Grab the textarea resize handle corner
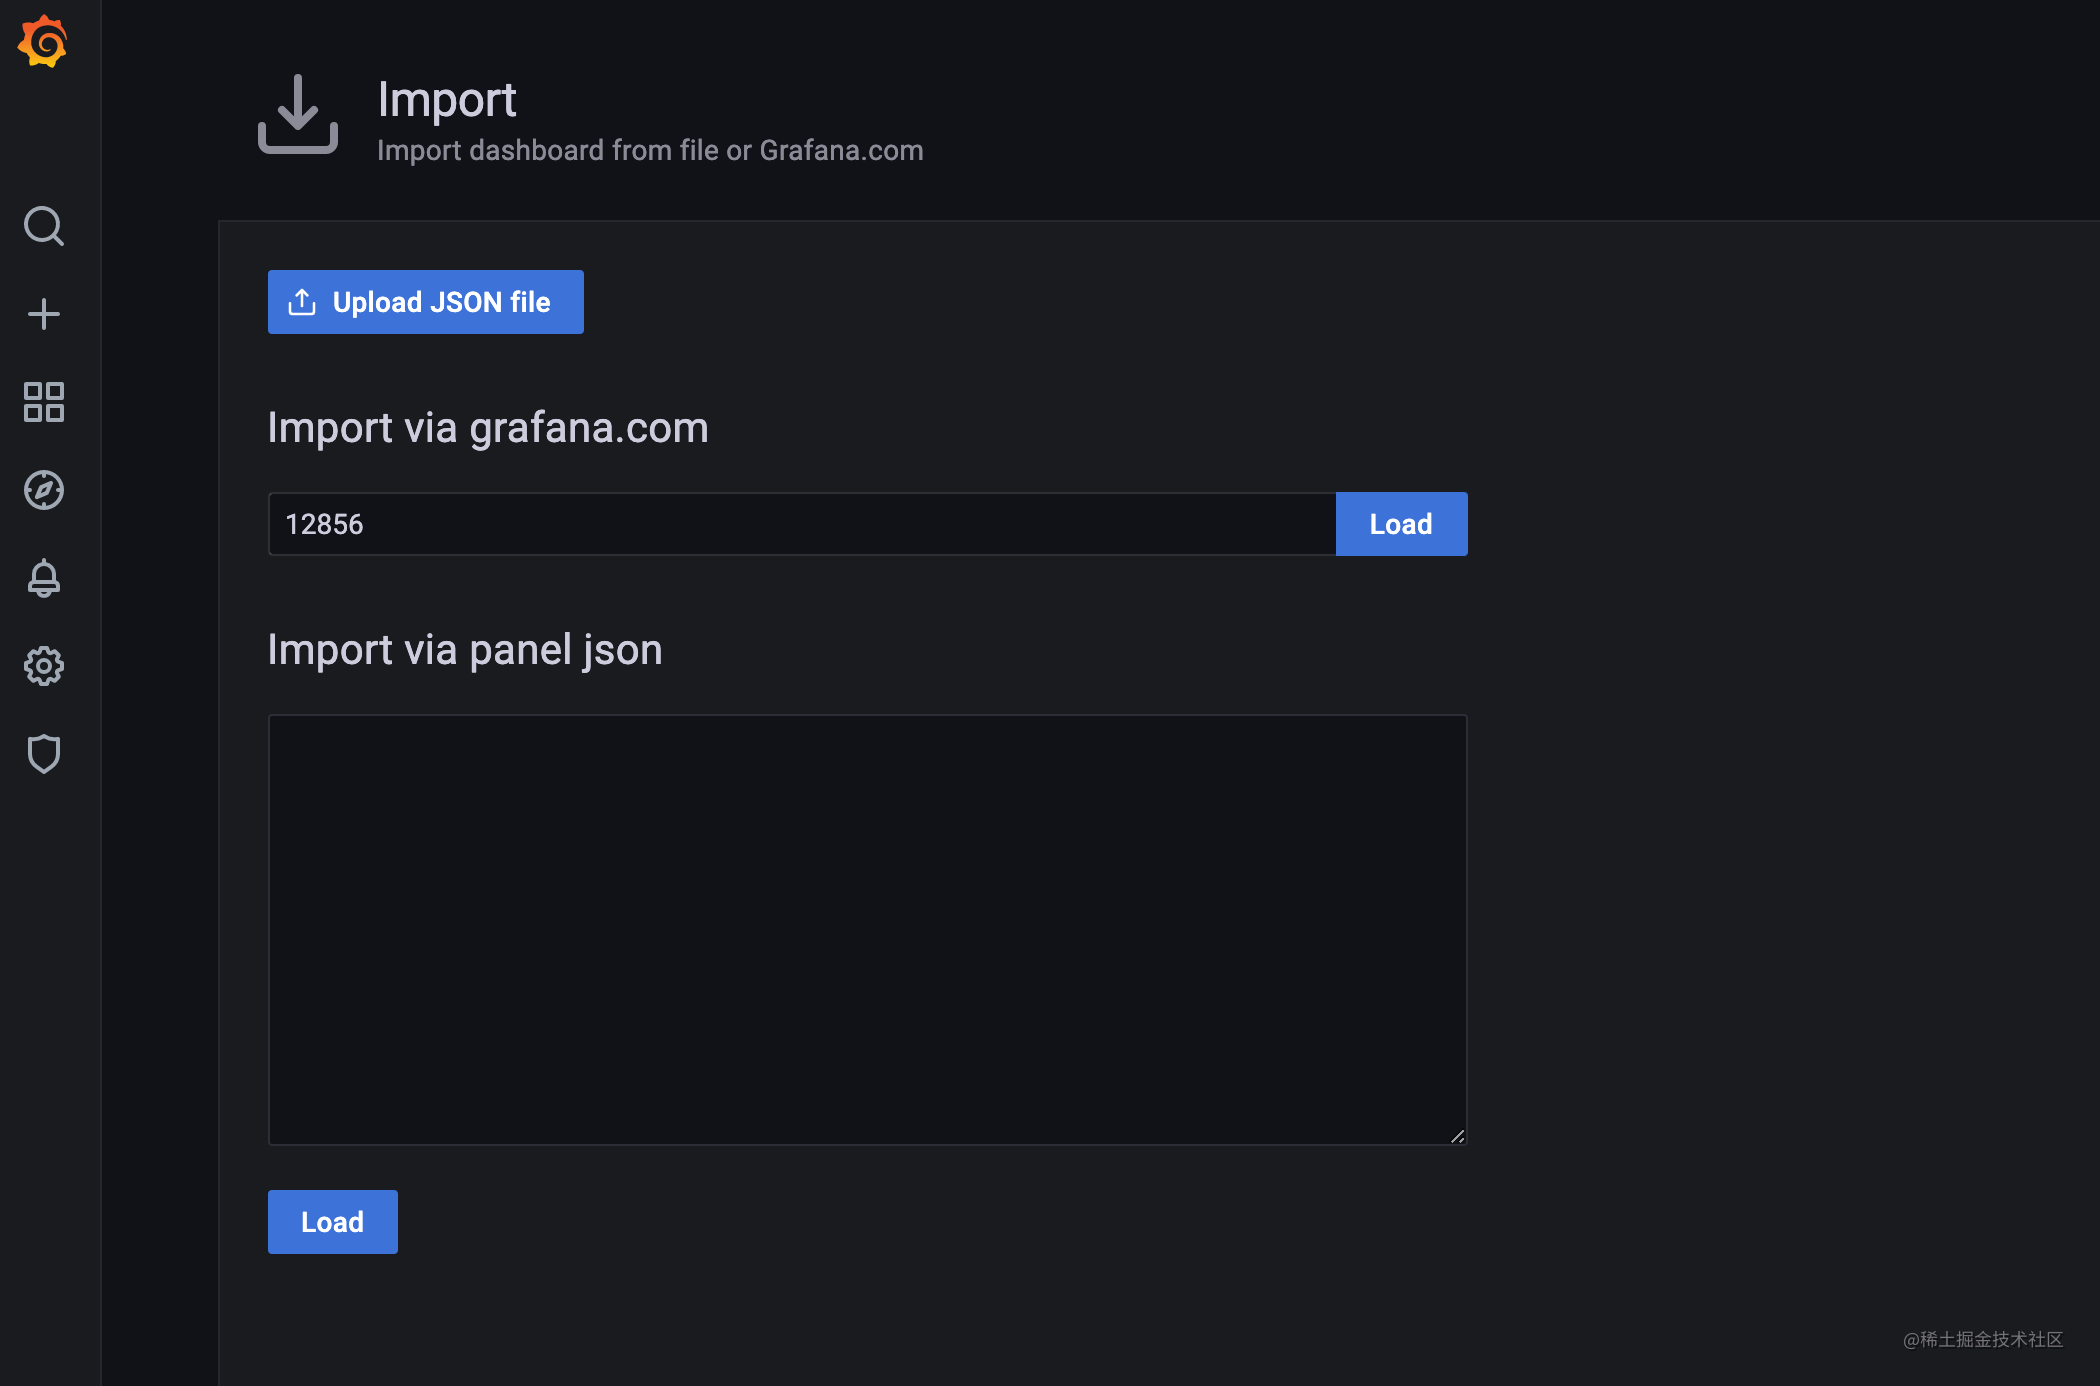The width and height of the screenshot is (2100, 1386). (x=1458, y=1136)
